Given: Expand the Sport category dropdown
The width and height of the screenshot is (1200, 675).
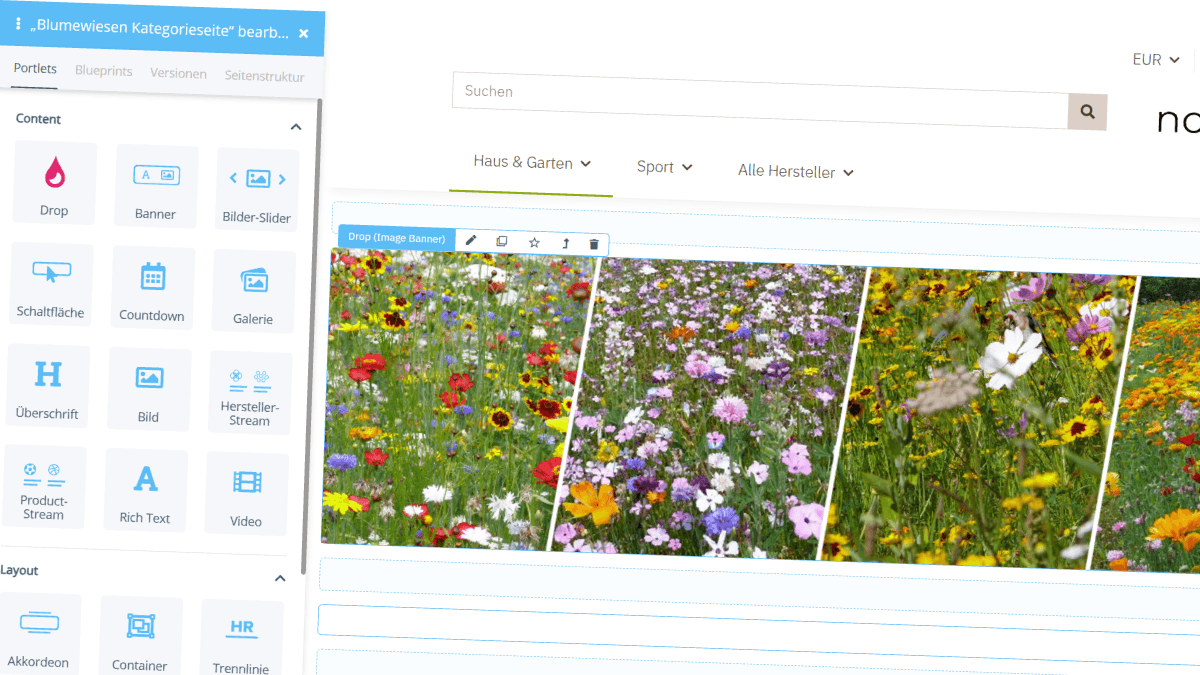Looking at the screenshot, I should coord(664,167).
